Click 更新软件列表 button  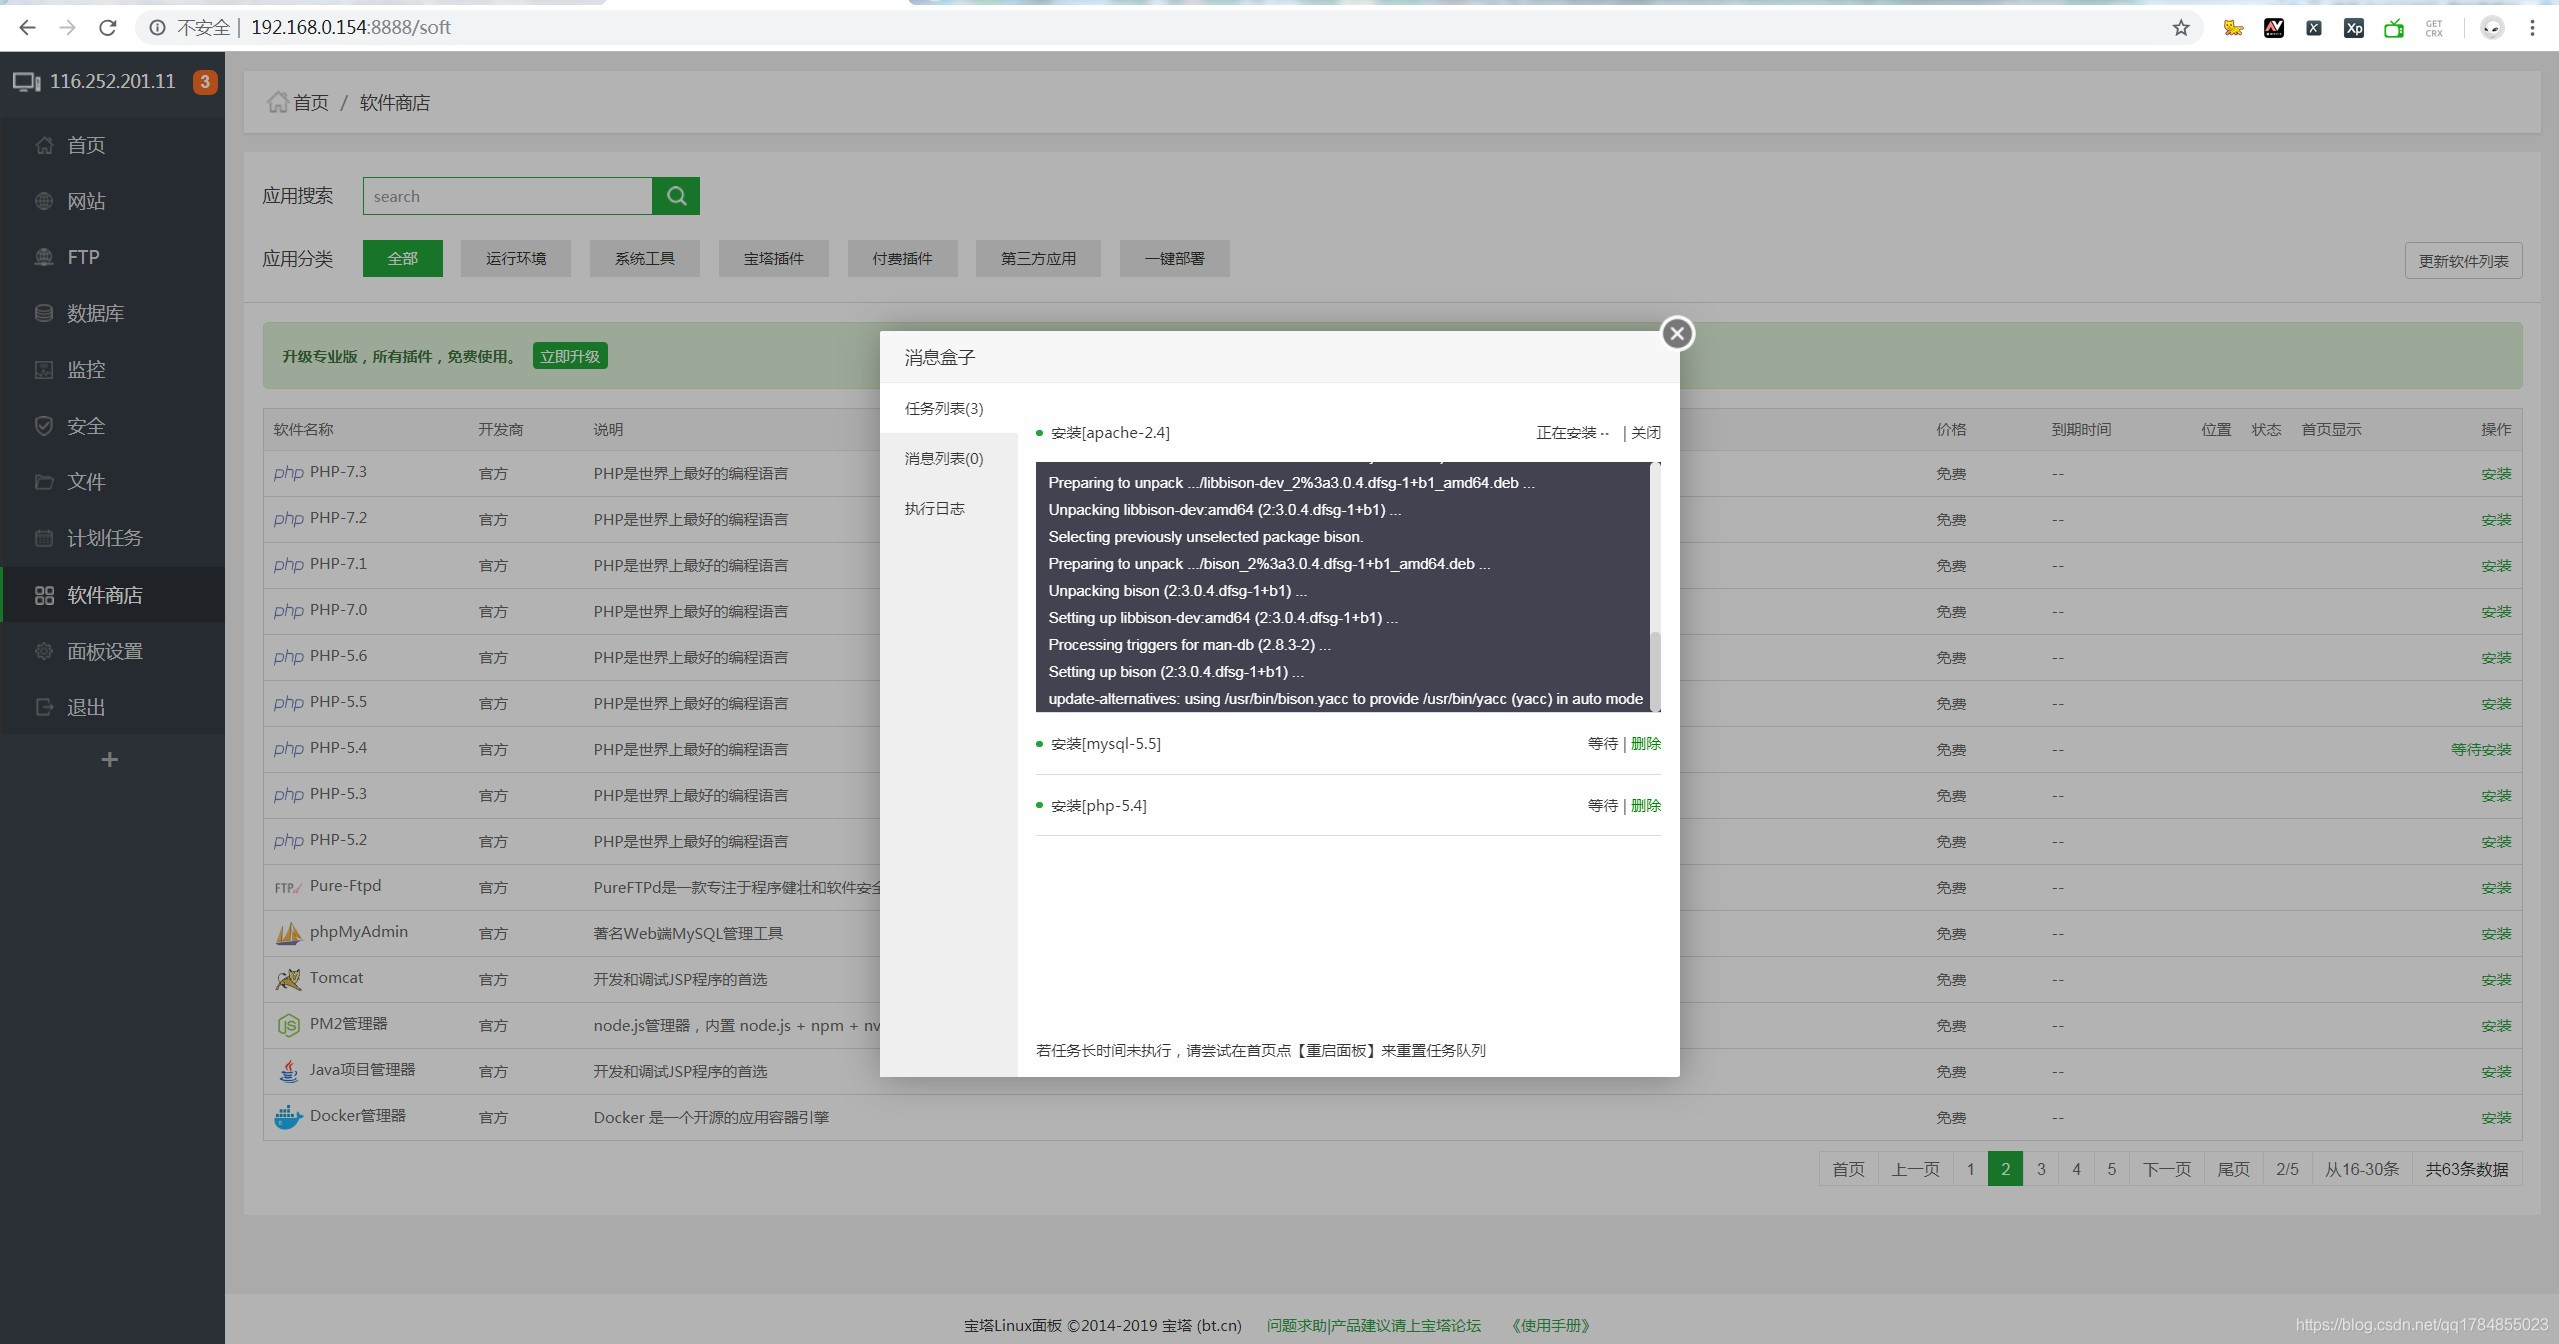click(x=2462, y=261)
